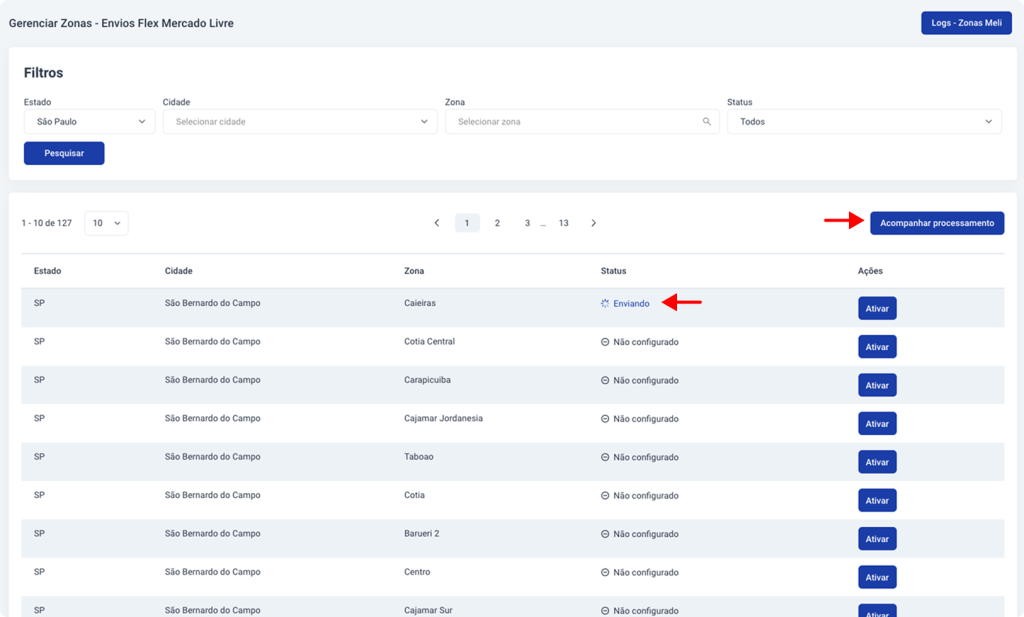1024x617 pixels.
Task: Open Logs - Zonas Meli
Action: click(x=966, y=23)
